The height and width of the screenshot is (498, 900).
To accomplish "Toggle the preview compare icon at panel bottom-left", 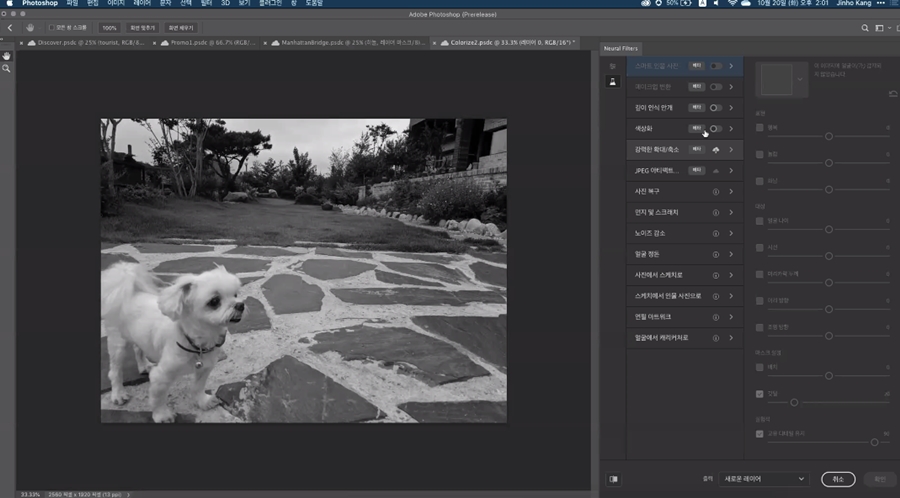I will click(x=613, y=479).
